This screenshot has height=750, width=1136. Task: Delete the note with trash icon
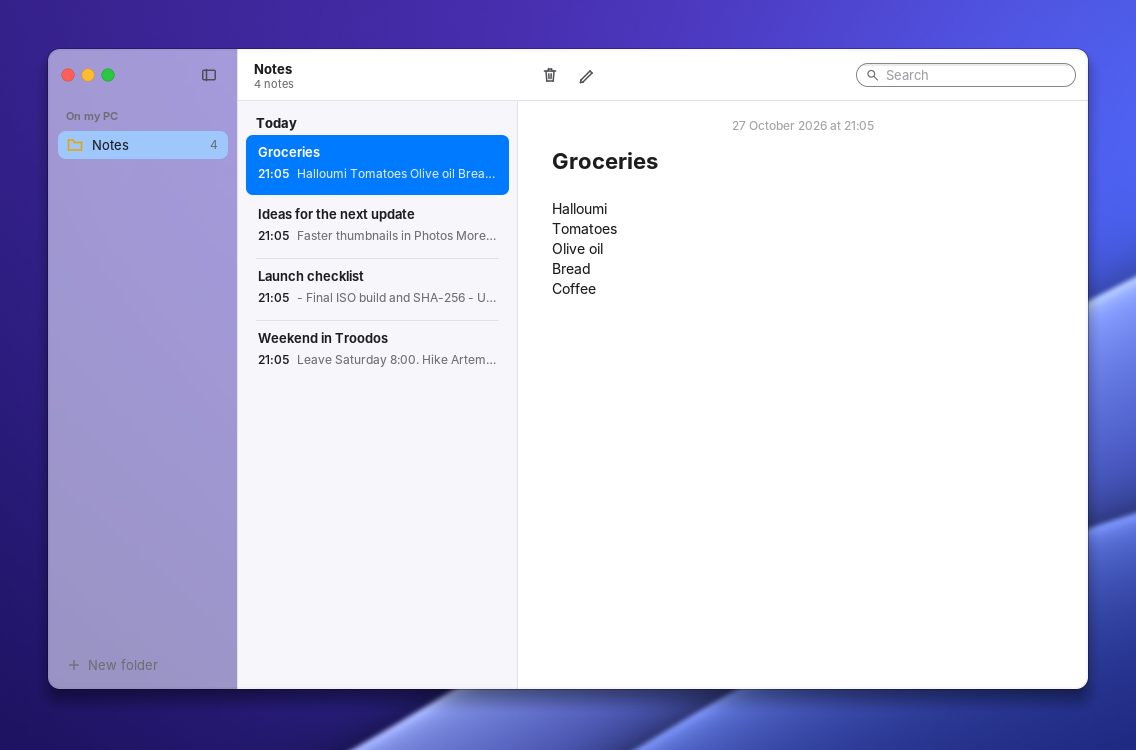coord(550,75)
